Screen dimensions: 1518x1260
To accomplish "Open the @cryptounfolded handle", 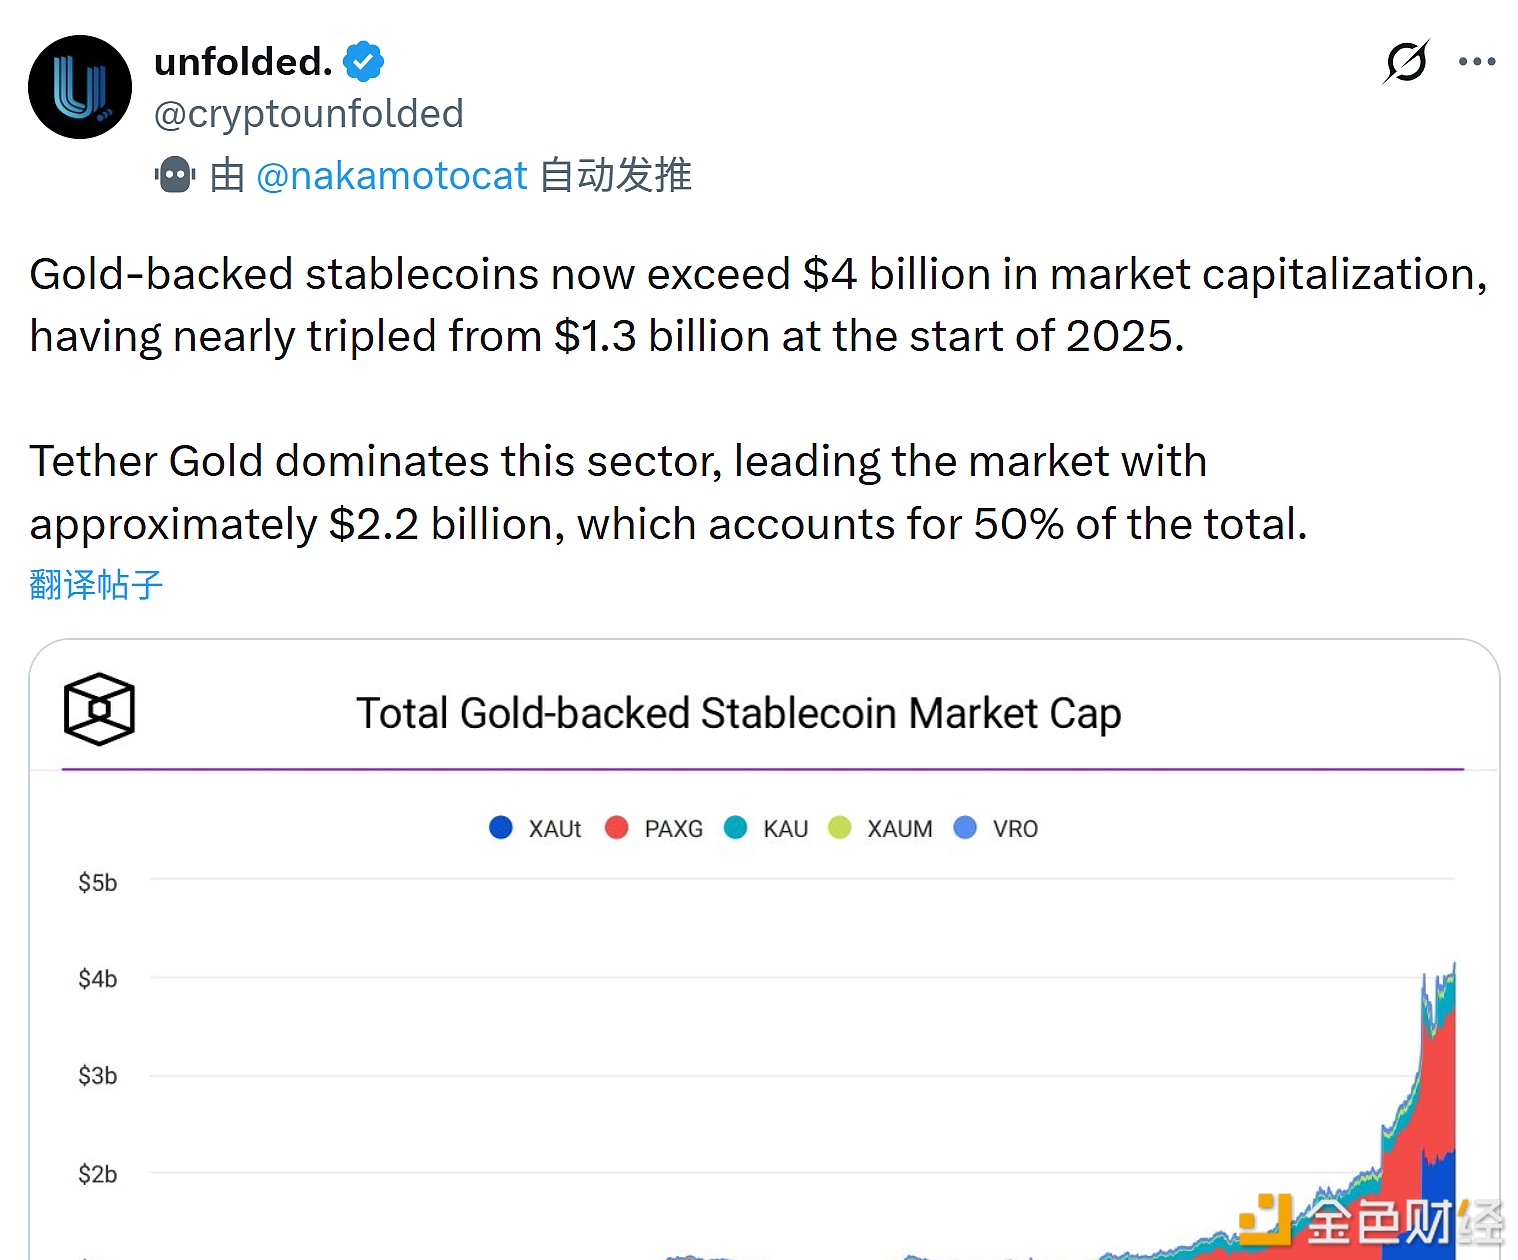I will tap(309, 114).
